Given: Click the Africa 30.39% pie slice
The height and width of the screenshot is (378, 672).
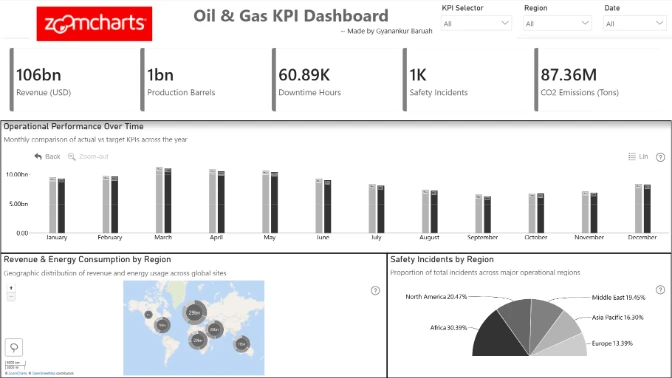Looking at the screenshot, I should (x=498, y=337).
